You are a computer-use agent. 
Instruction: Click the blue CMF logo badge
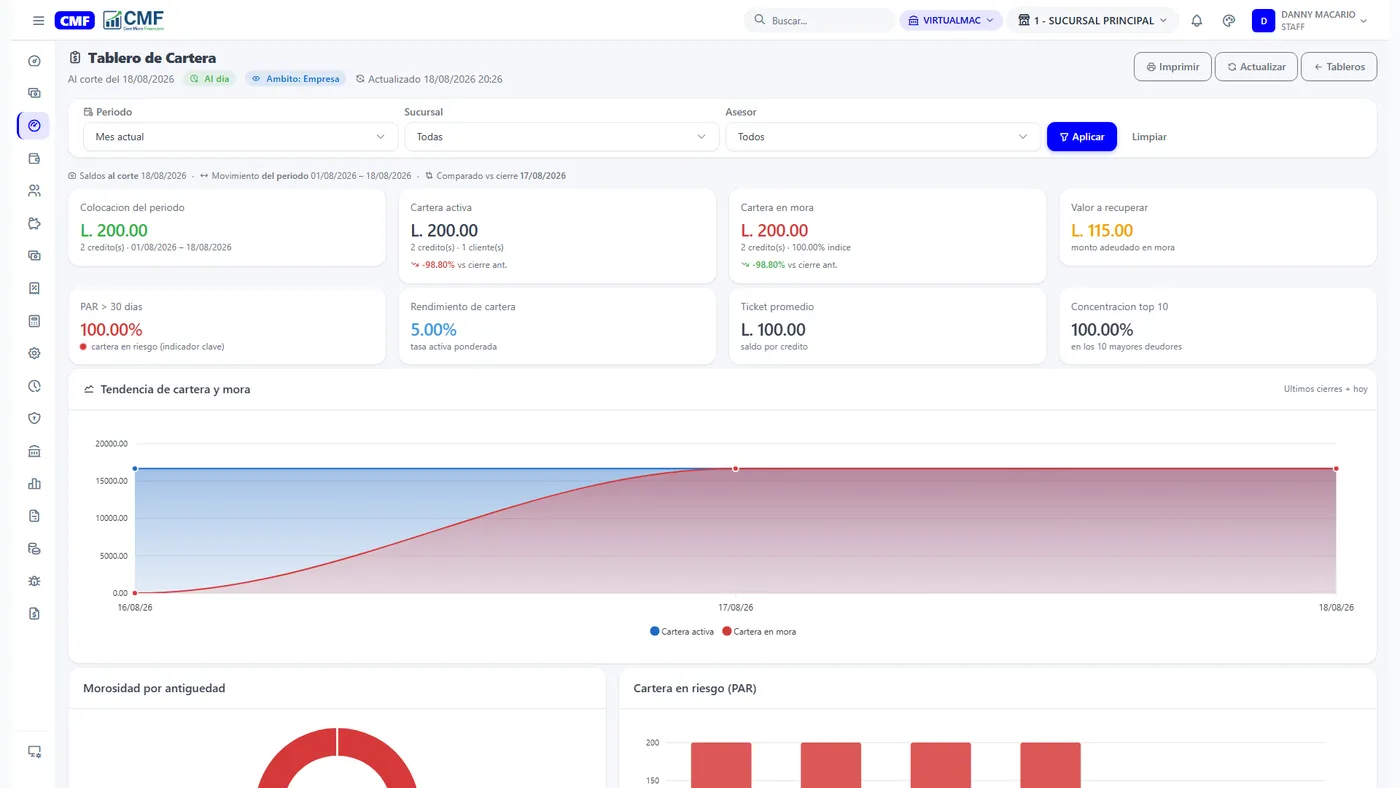point(75,20)
